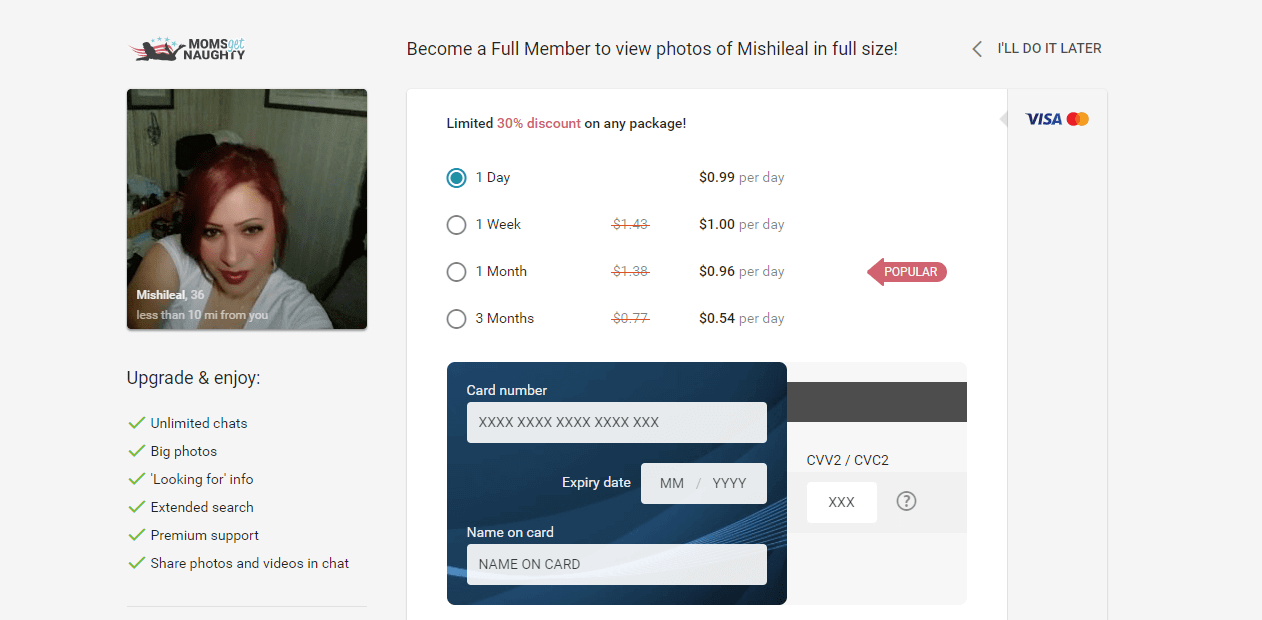The image size is (1262, 620).
Task: Click the Visa card logo
Action: coord(1044,119)
